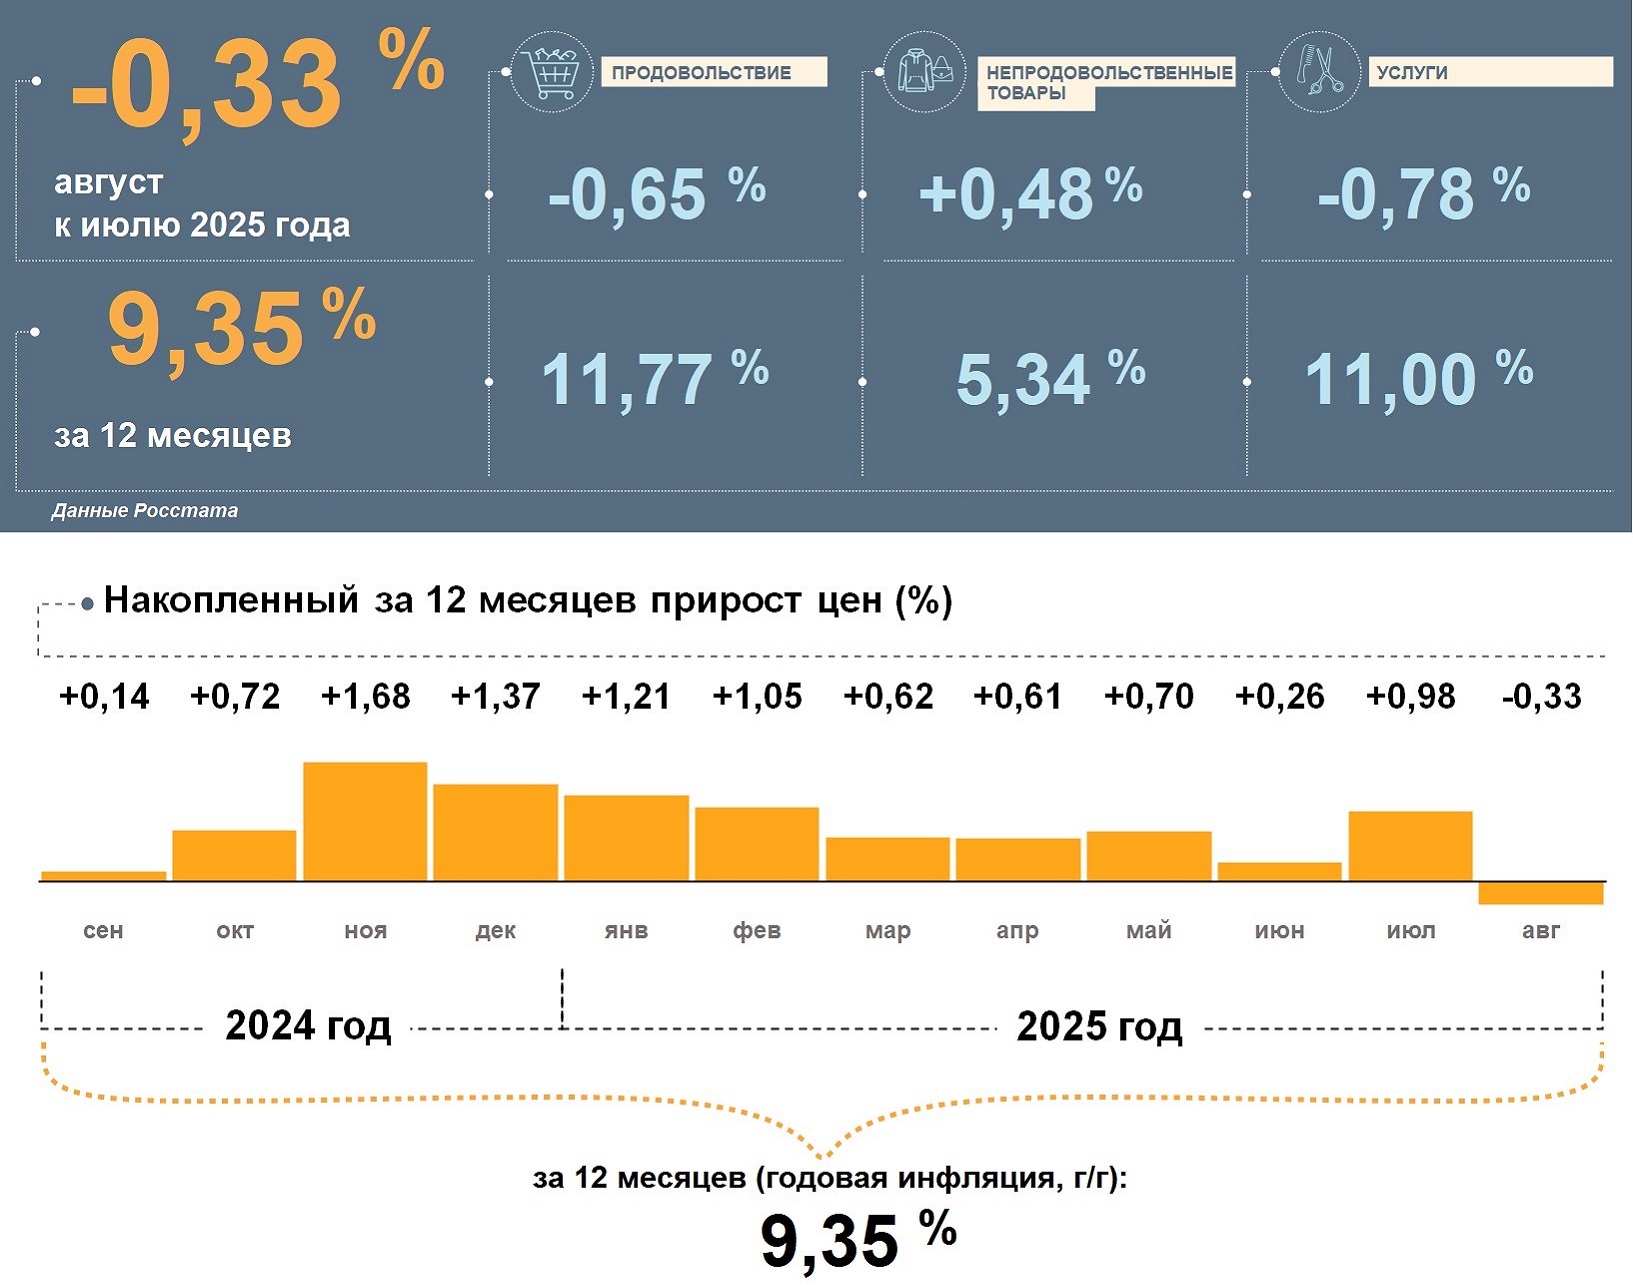This screenshot has width=1633, height=1285.
Task: Click the hoodie and bag icon
Action: coord(924,71)
